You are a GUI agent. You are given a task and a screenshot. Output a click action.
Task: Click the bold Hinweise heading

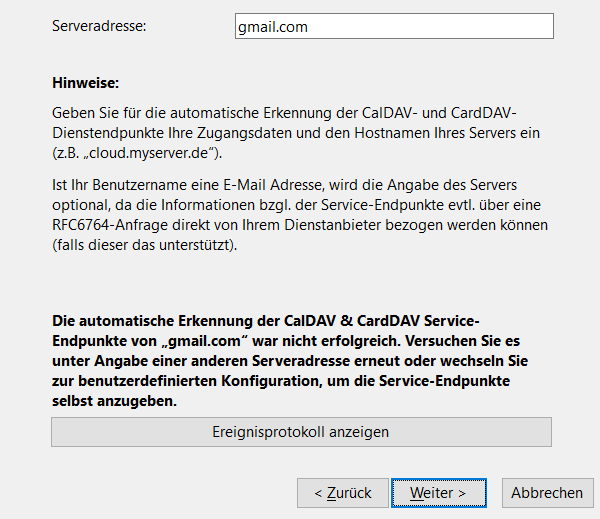(84, 81)
